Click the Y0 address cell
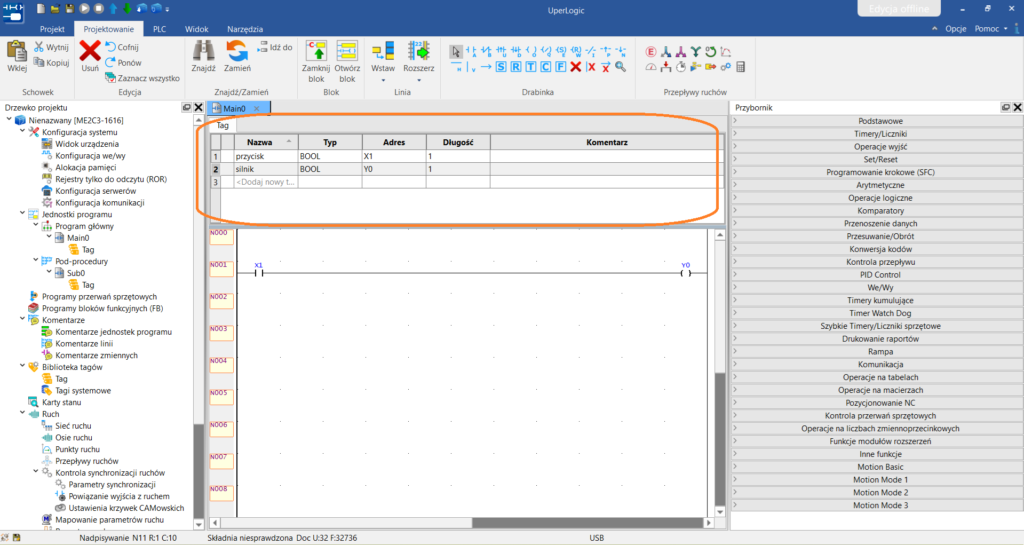This screenshot has height=545, width=1024. pyautogui.click(x=394, y=169)
